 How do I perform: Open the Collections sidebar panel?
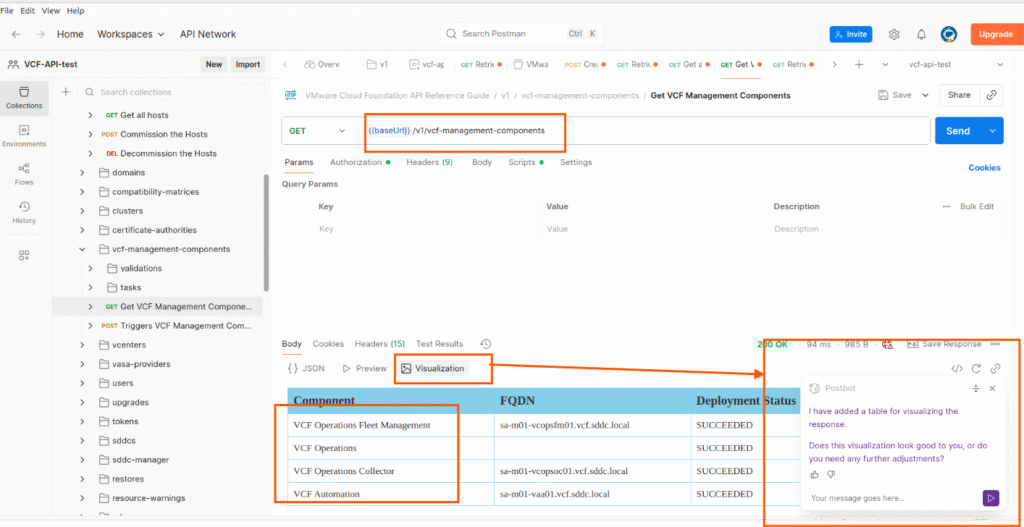[24, 96]
